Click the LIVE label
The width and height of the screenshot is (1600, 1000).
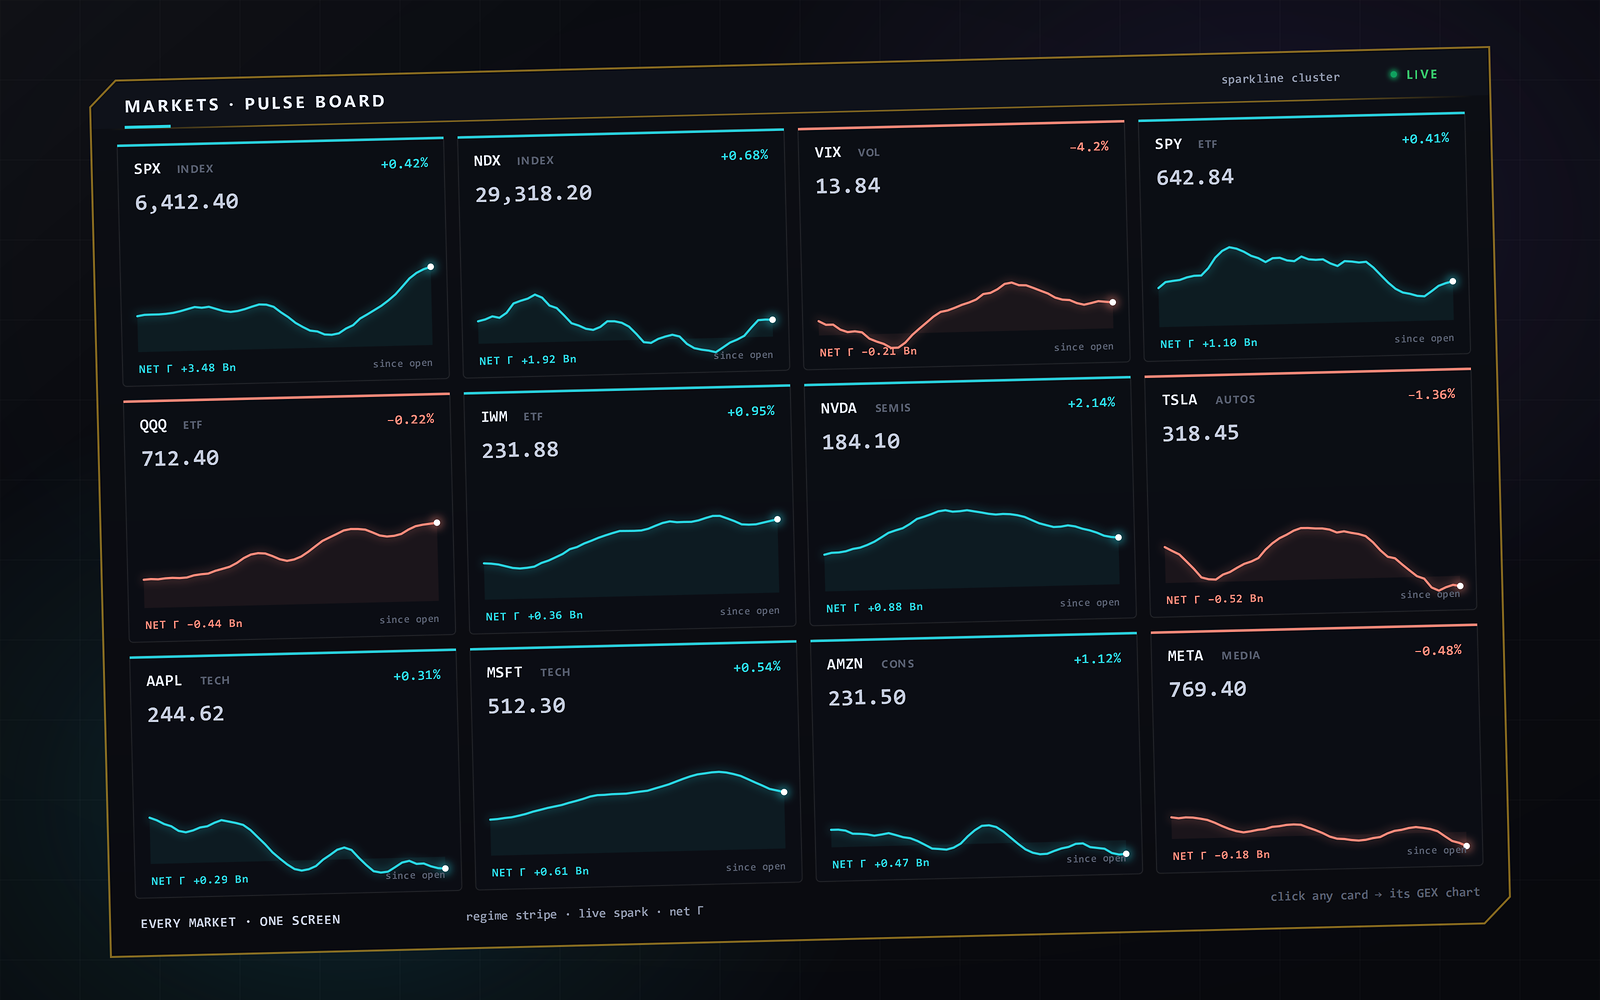coord(1422,74)
